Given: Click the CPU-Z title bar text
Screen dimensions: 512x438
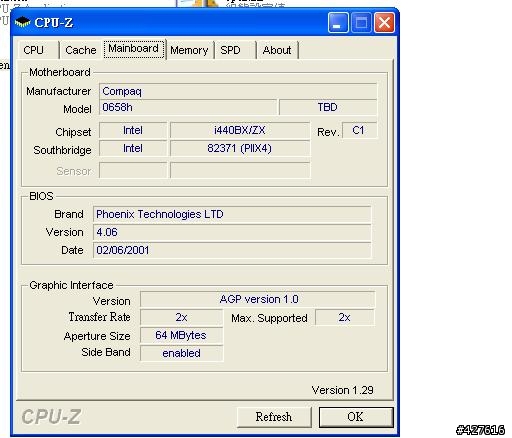Looking at the screenshot, I should 54,23.
